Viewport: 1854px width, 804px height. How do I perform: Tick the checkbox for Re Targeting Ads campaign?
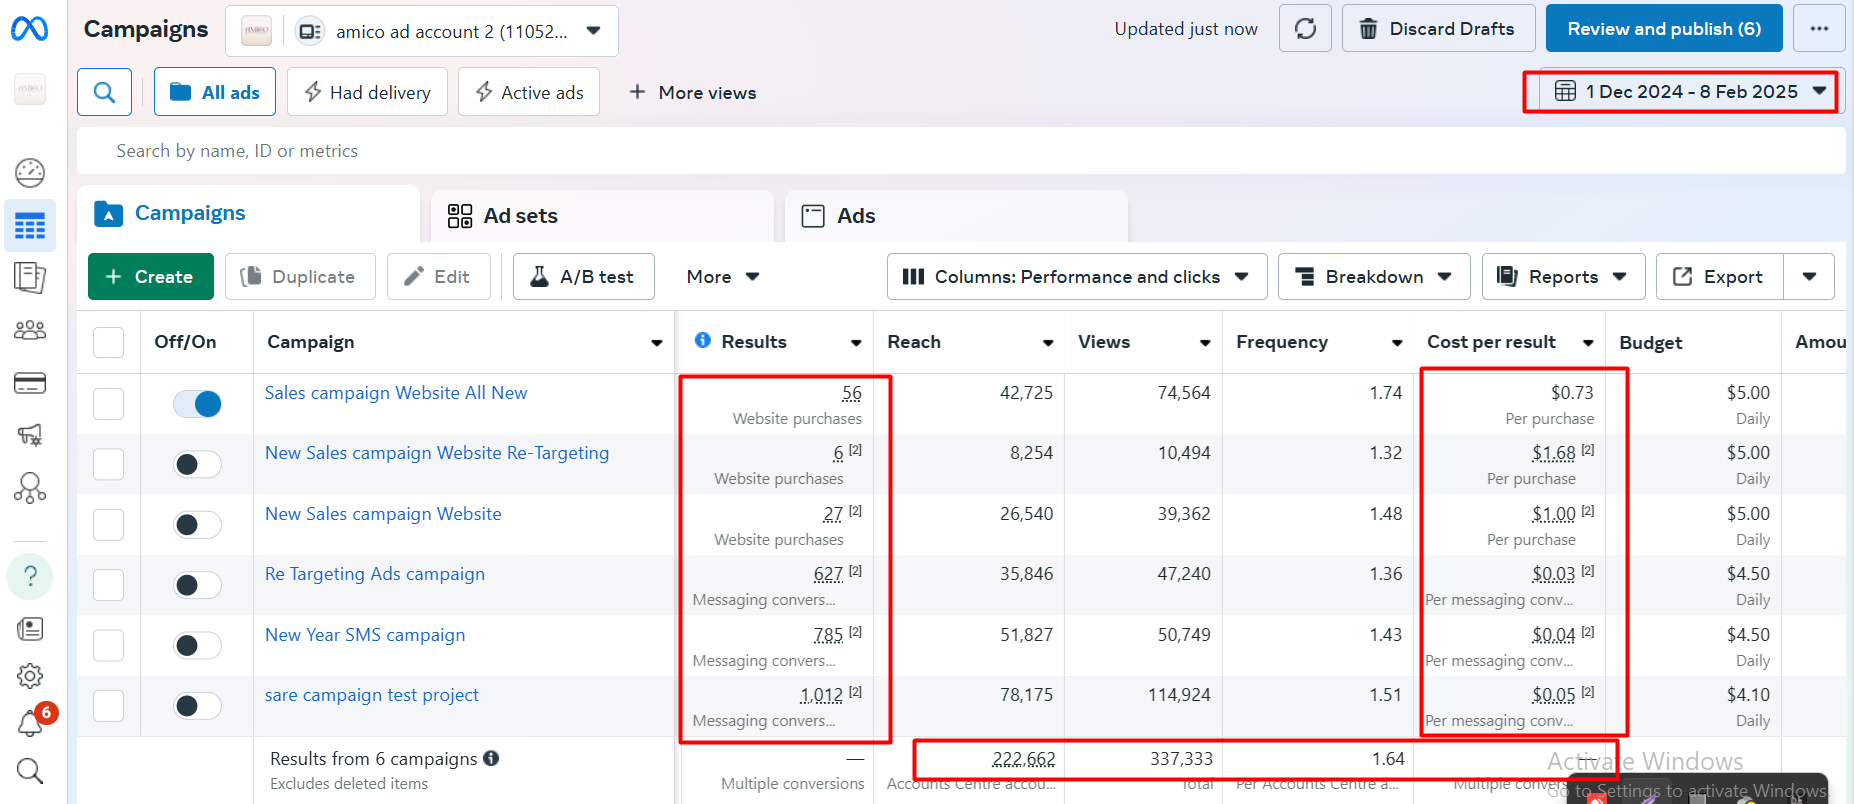tap(108, 585)
